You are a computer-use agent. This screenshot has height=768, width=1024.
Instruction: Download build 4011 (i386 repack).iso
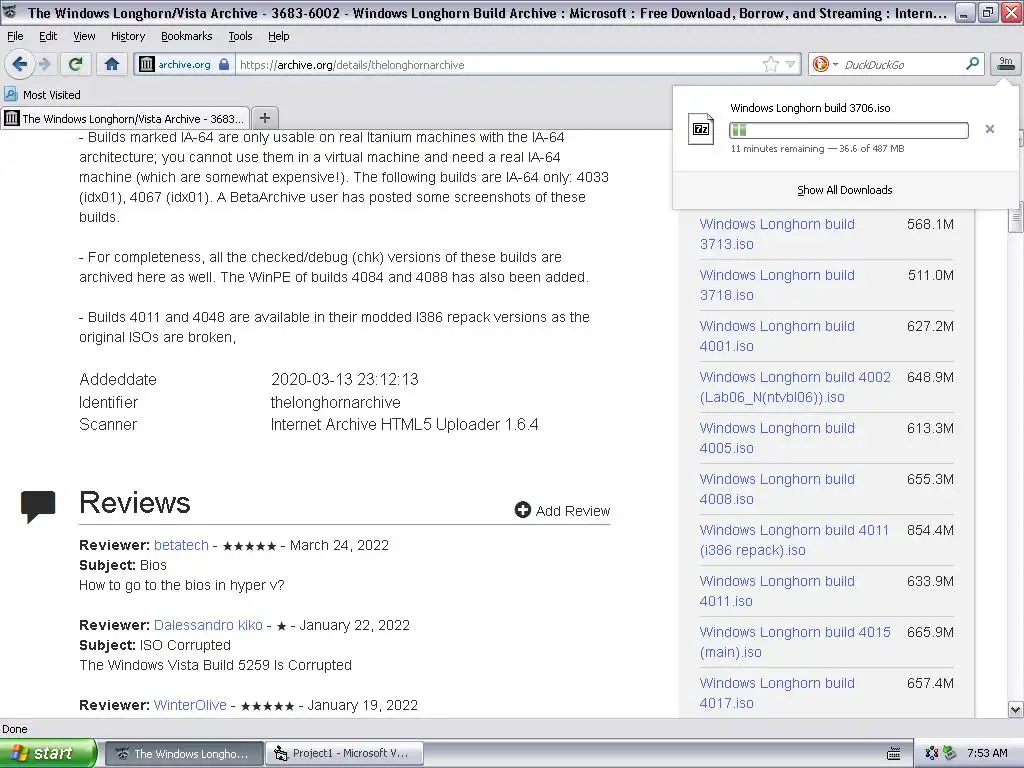(x=794, y=539)
